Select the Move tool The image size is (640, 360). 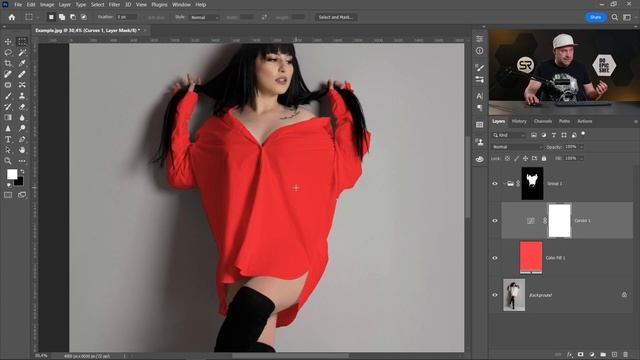click(x=8, y=42)
